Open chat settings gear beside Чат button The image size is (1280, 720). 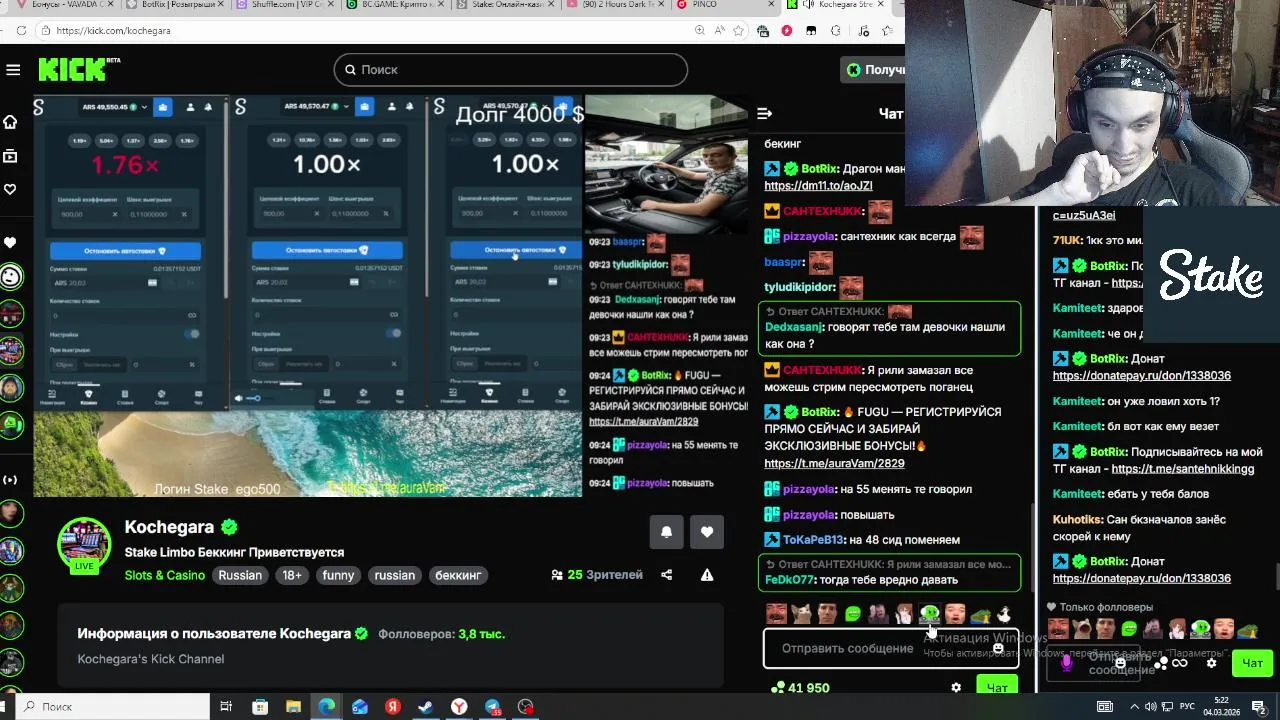pyautogui.click(x=956, y=688)
